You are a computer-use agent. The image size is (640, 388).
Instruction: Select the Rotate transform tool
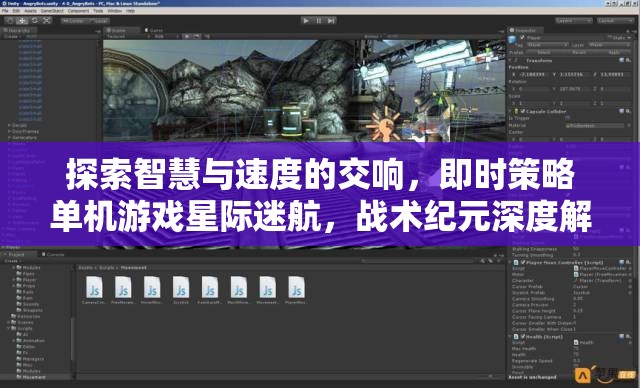point(35,20)
